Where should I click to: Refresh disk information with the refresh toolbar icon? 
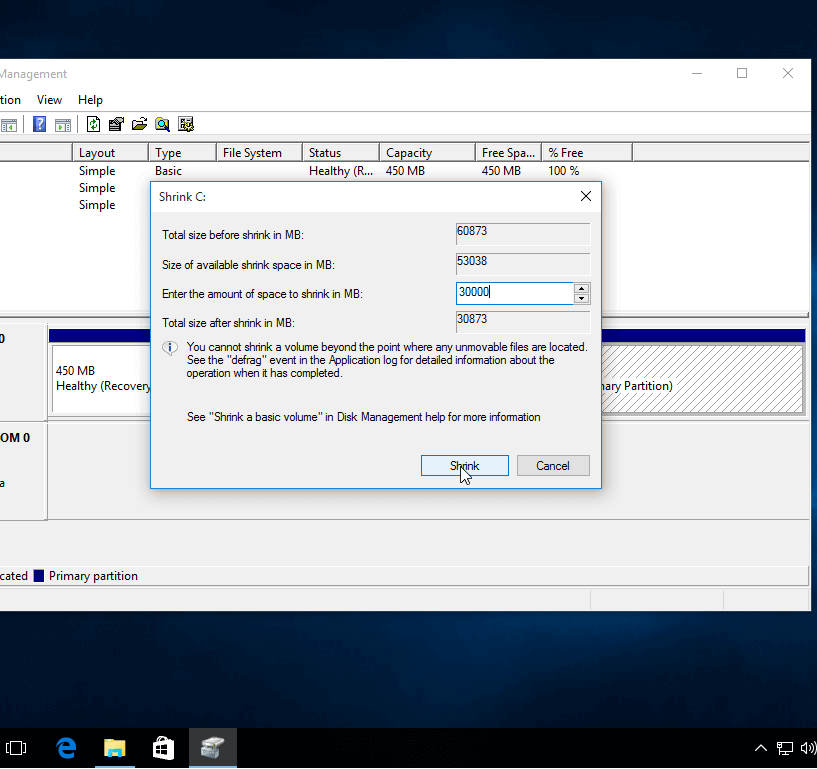point(94,123)
